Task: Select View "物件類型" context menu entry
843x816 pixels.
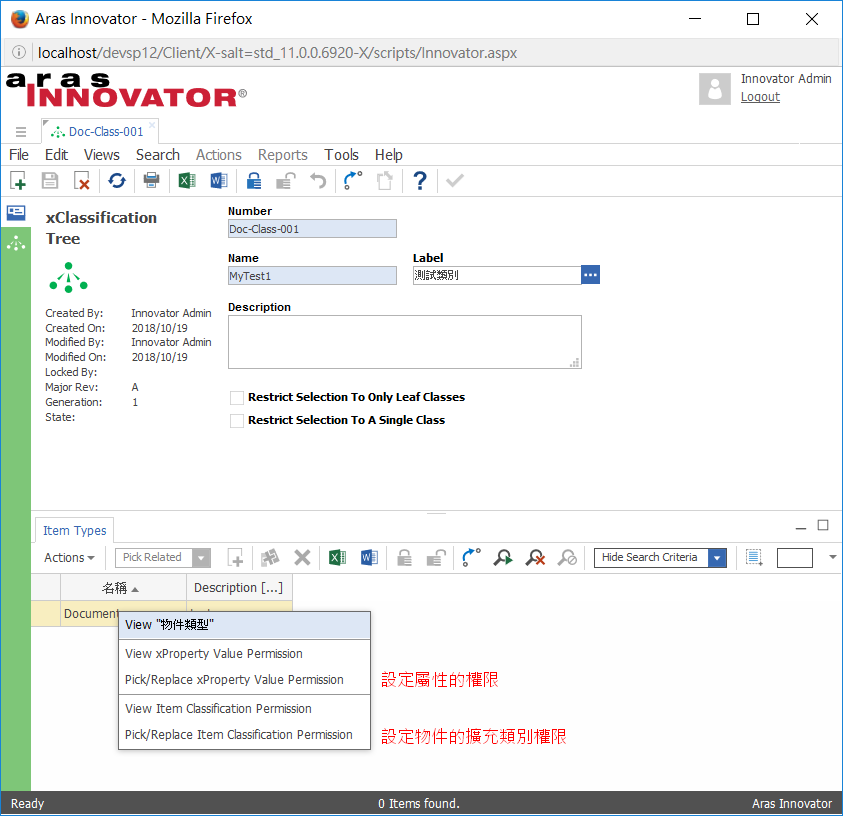Action: [x=244, y=625]
